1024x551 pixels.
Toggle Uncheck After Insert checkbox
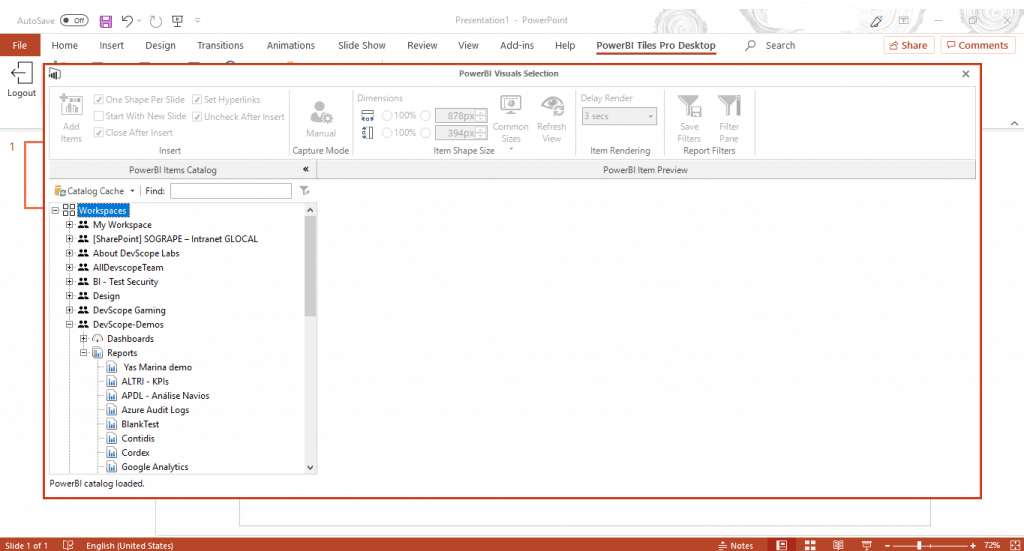[197, 116]
